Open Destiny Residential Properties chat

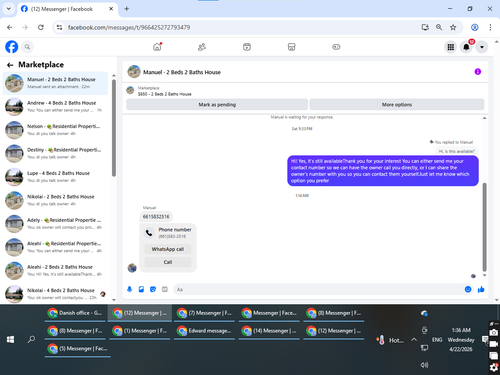(56, 153)
